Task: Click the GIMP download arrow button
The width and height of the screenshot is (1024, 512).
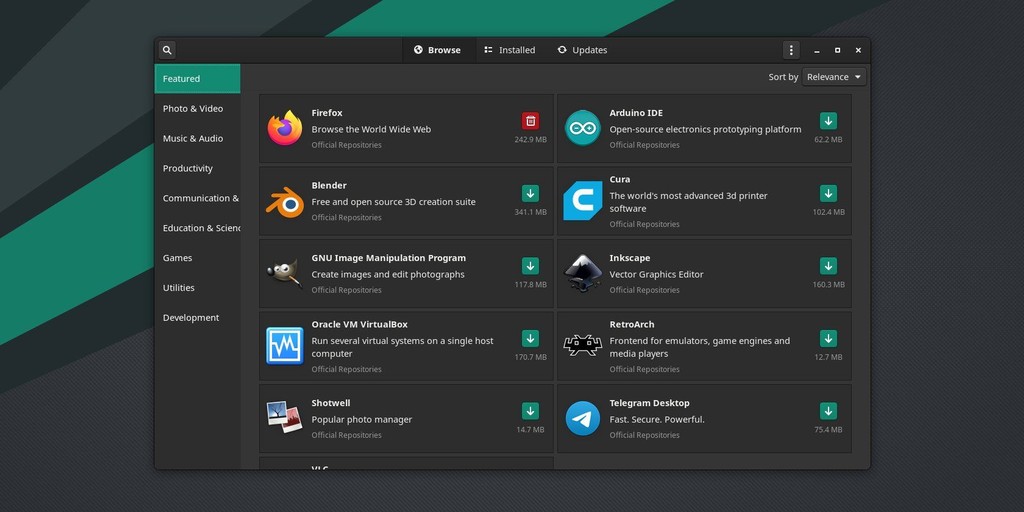Action: [530, 266]
